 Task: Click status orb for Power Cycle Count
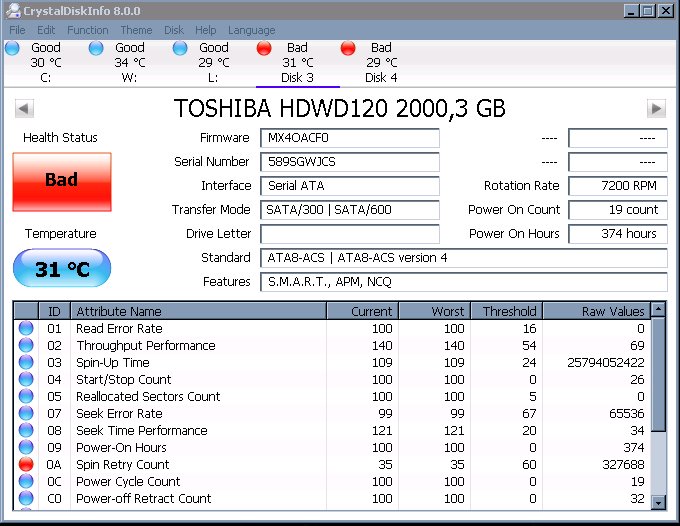(x=26, y=481)
